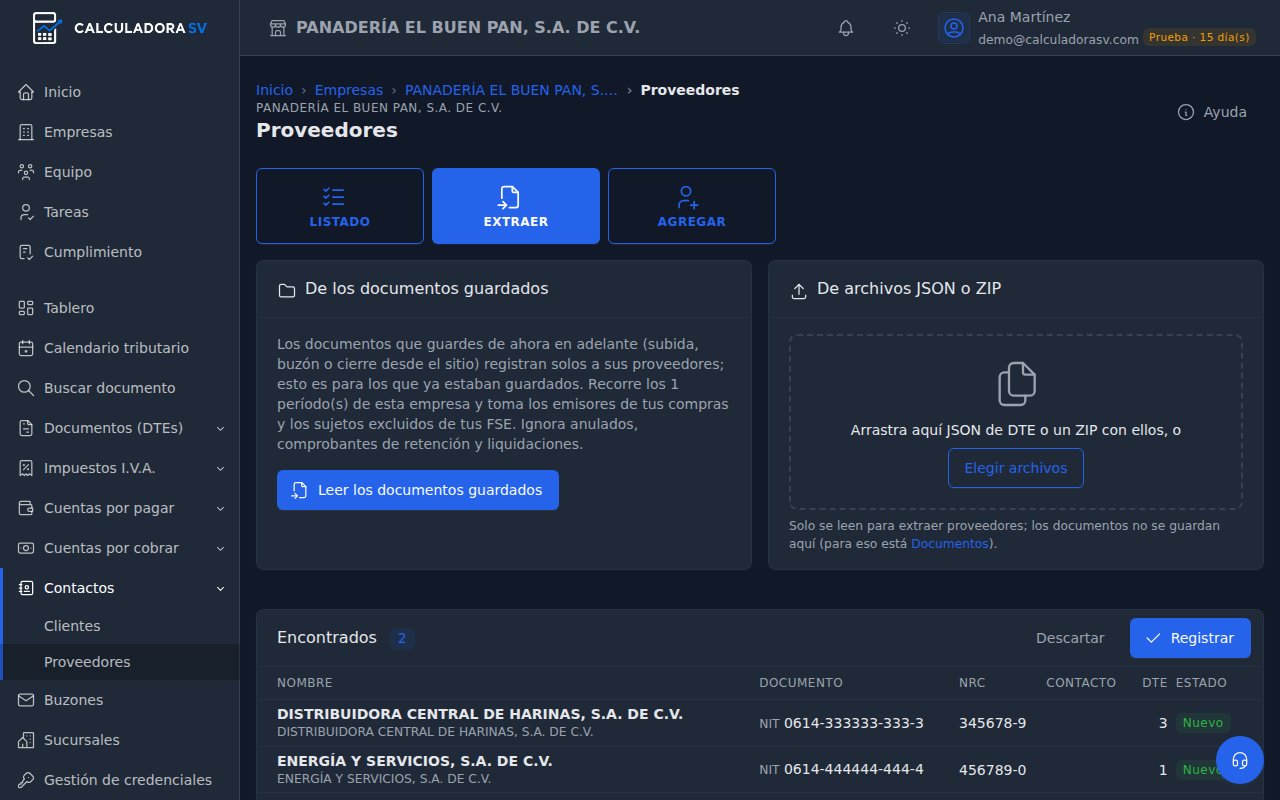Click the stacked files upload icon
The height and width of the screenshot is (800, 1280).
1016,384
